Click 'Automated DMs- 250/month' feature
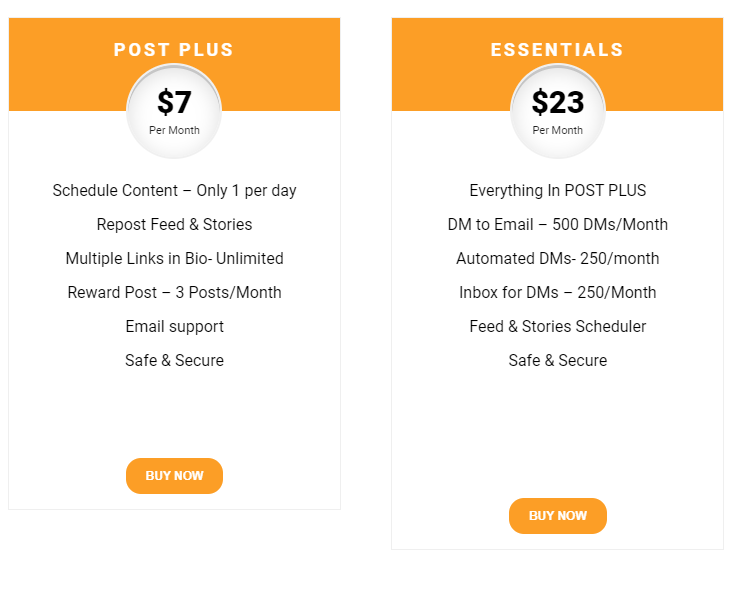The height and width of the screenshot is (614, 745). click(x=558, y=258)
